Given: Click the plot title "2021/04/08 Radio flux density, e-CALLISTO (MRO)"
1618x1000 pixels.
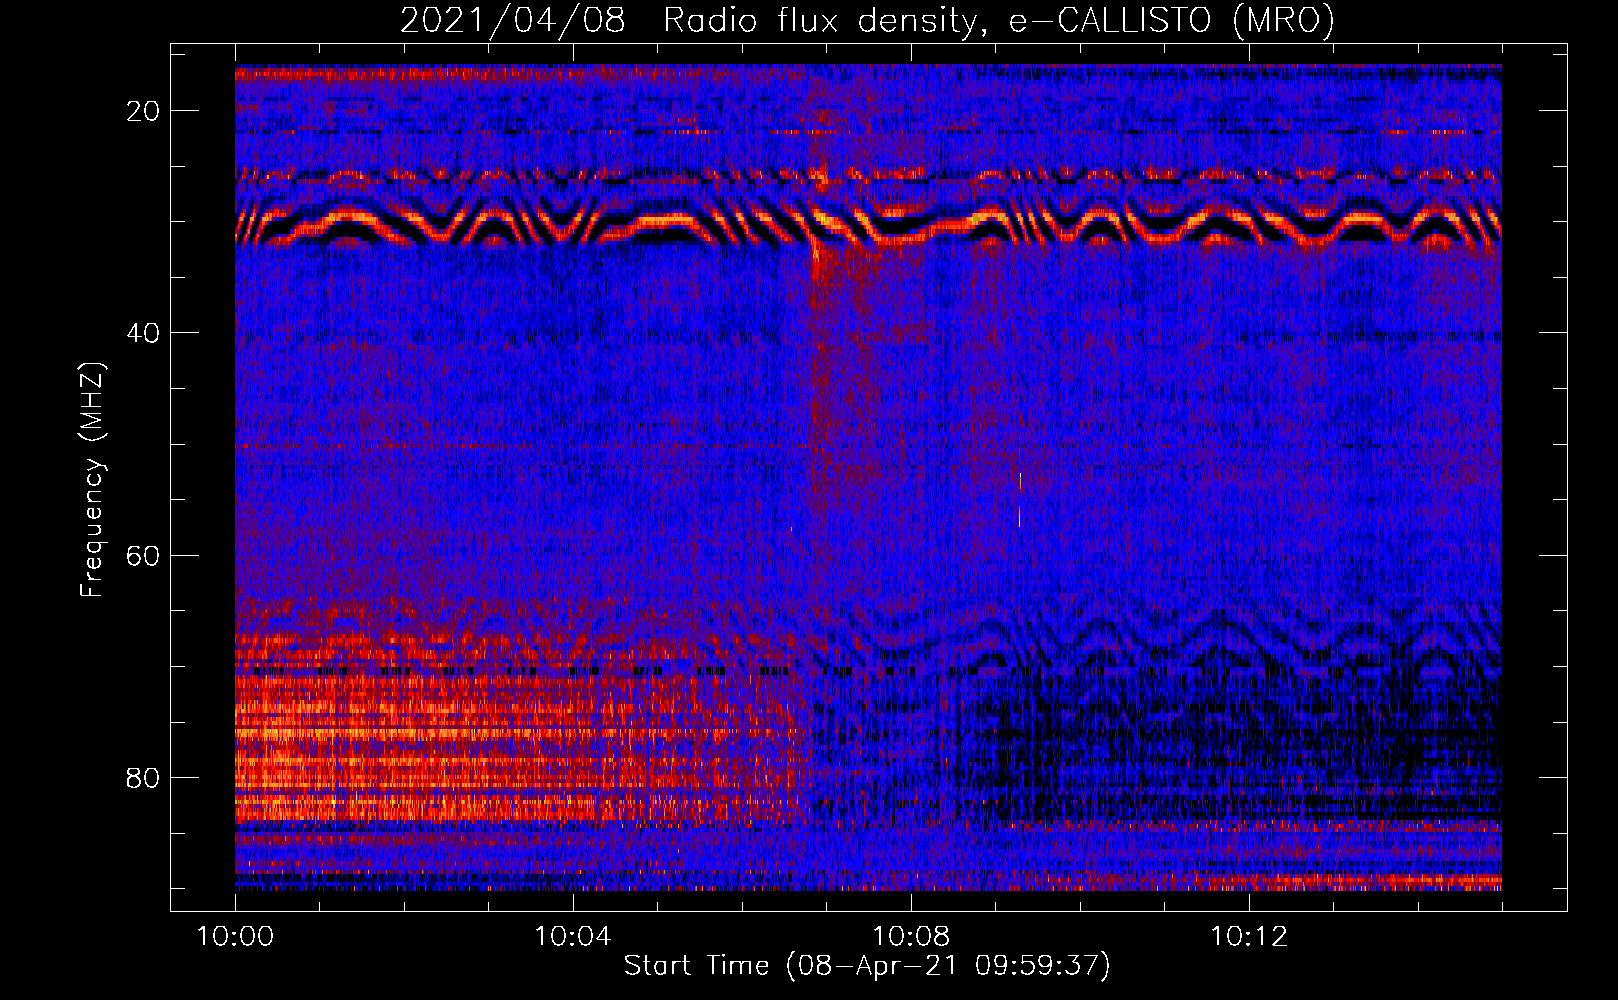Looking at the screenshot, I should (867, 20).
